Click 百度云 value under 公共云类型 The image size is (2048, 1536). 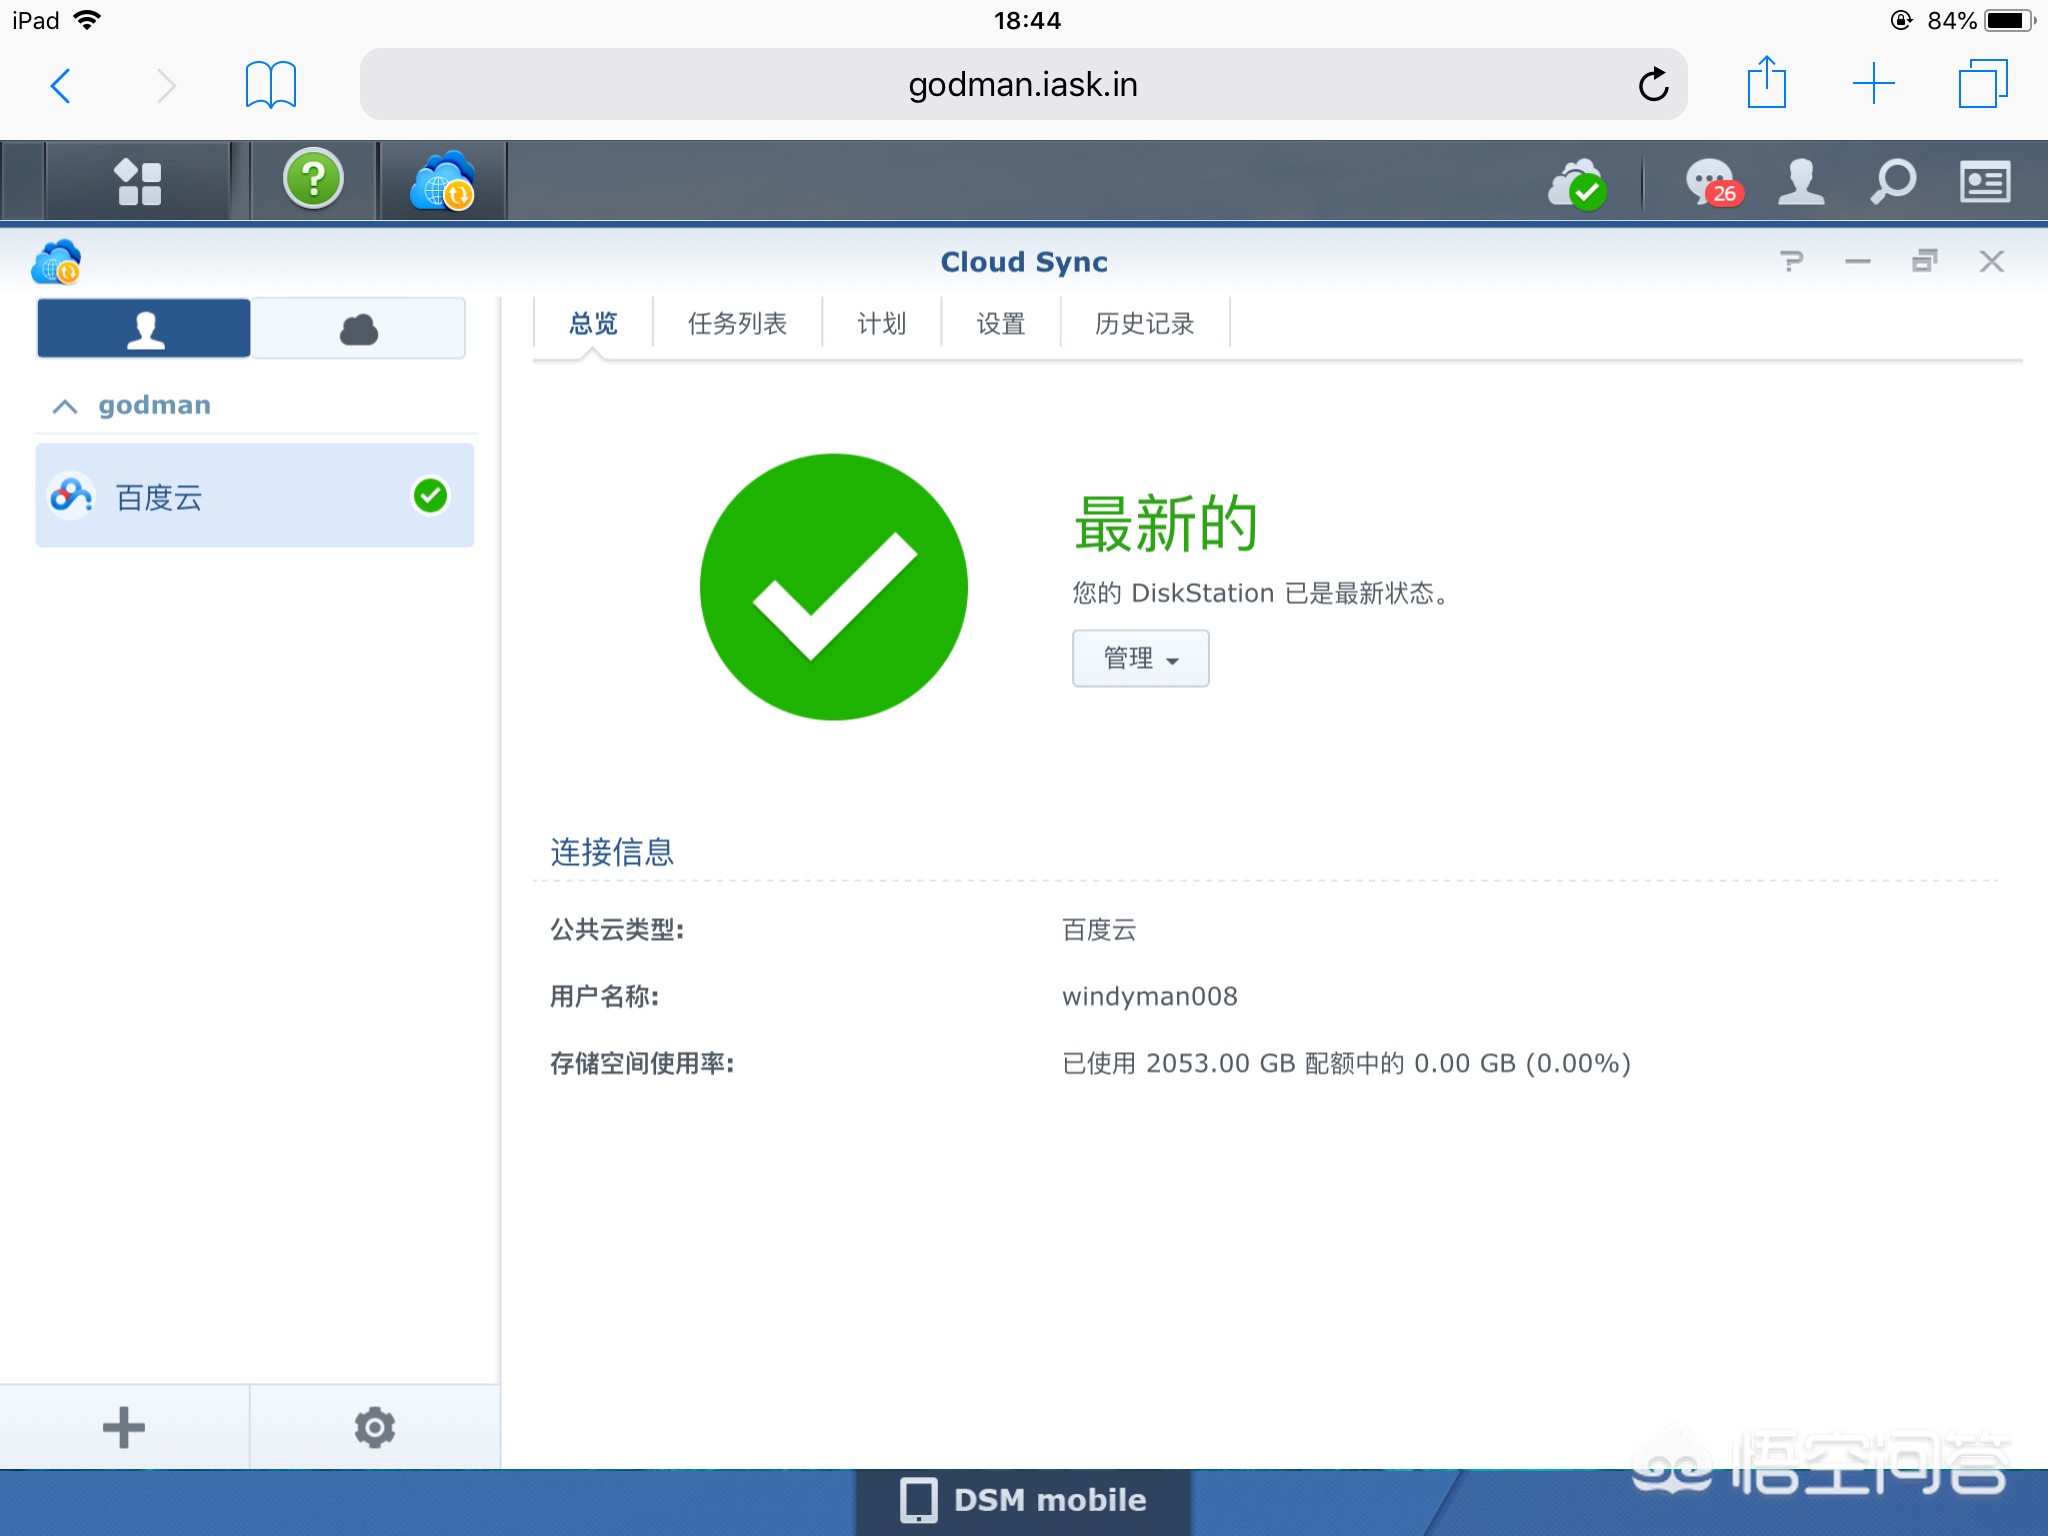(x=1099, y=930)
